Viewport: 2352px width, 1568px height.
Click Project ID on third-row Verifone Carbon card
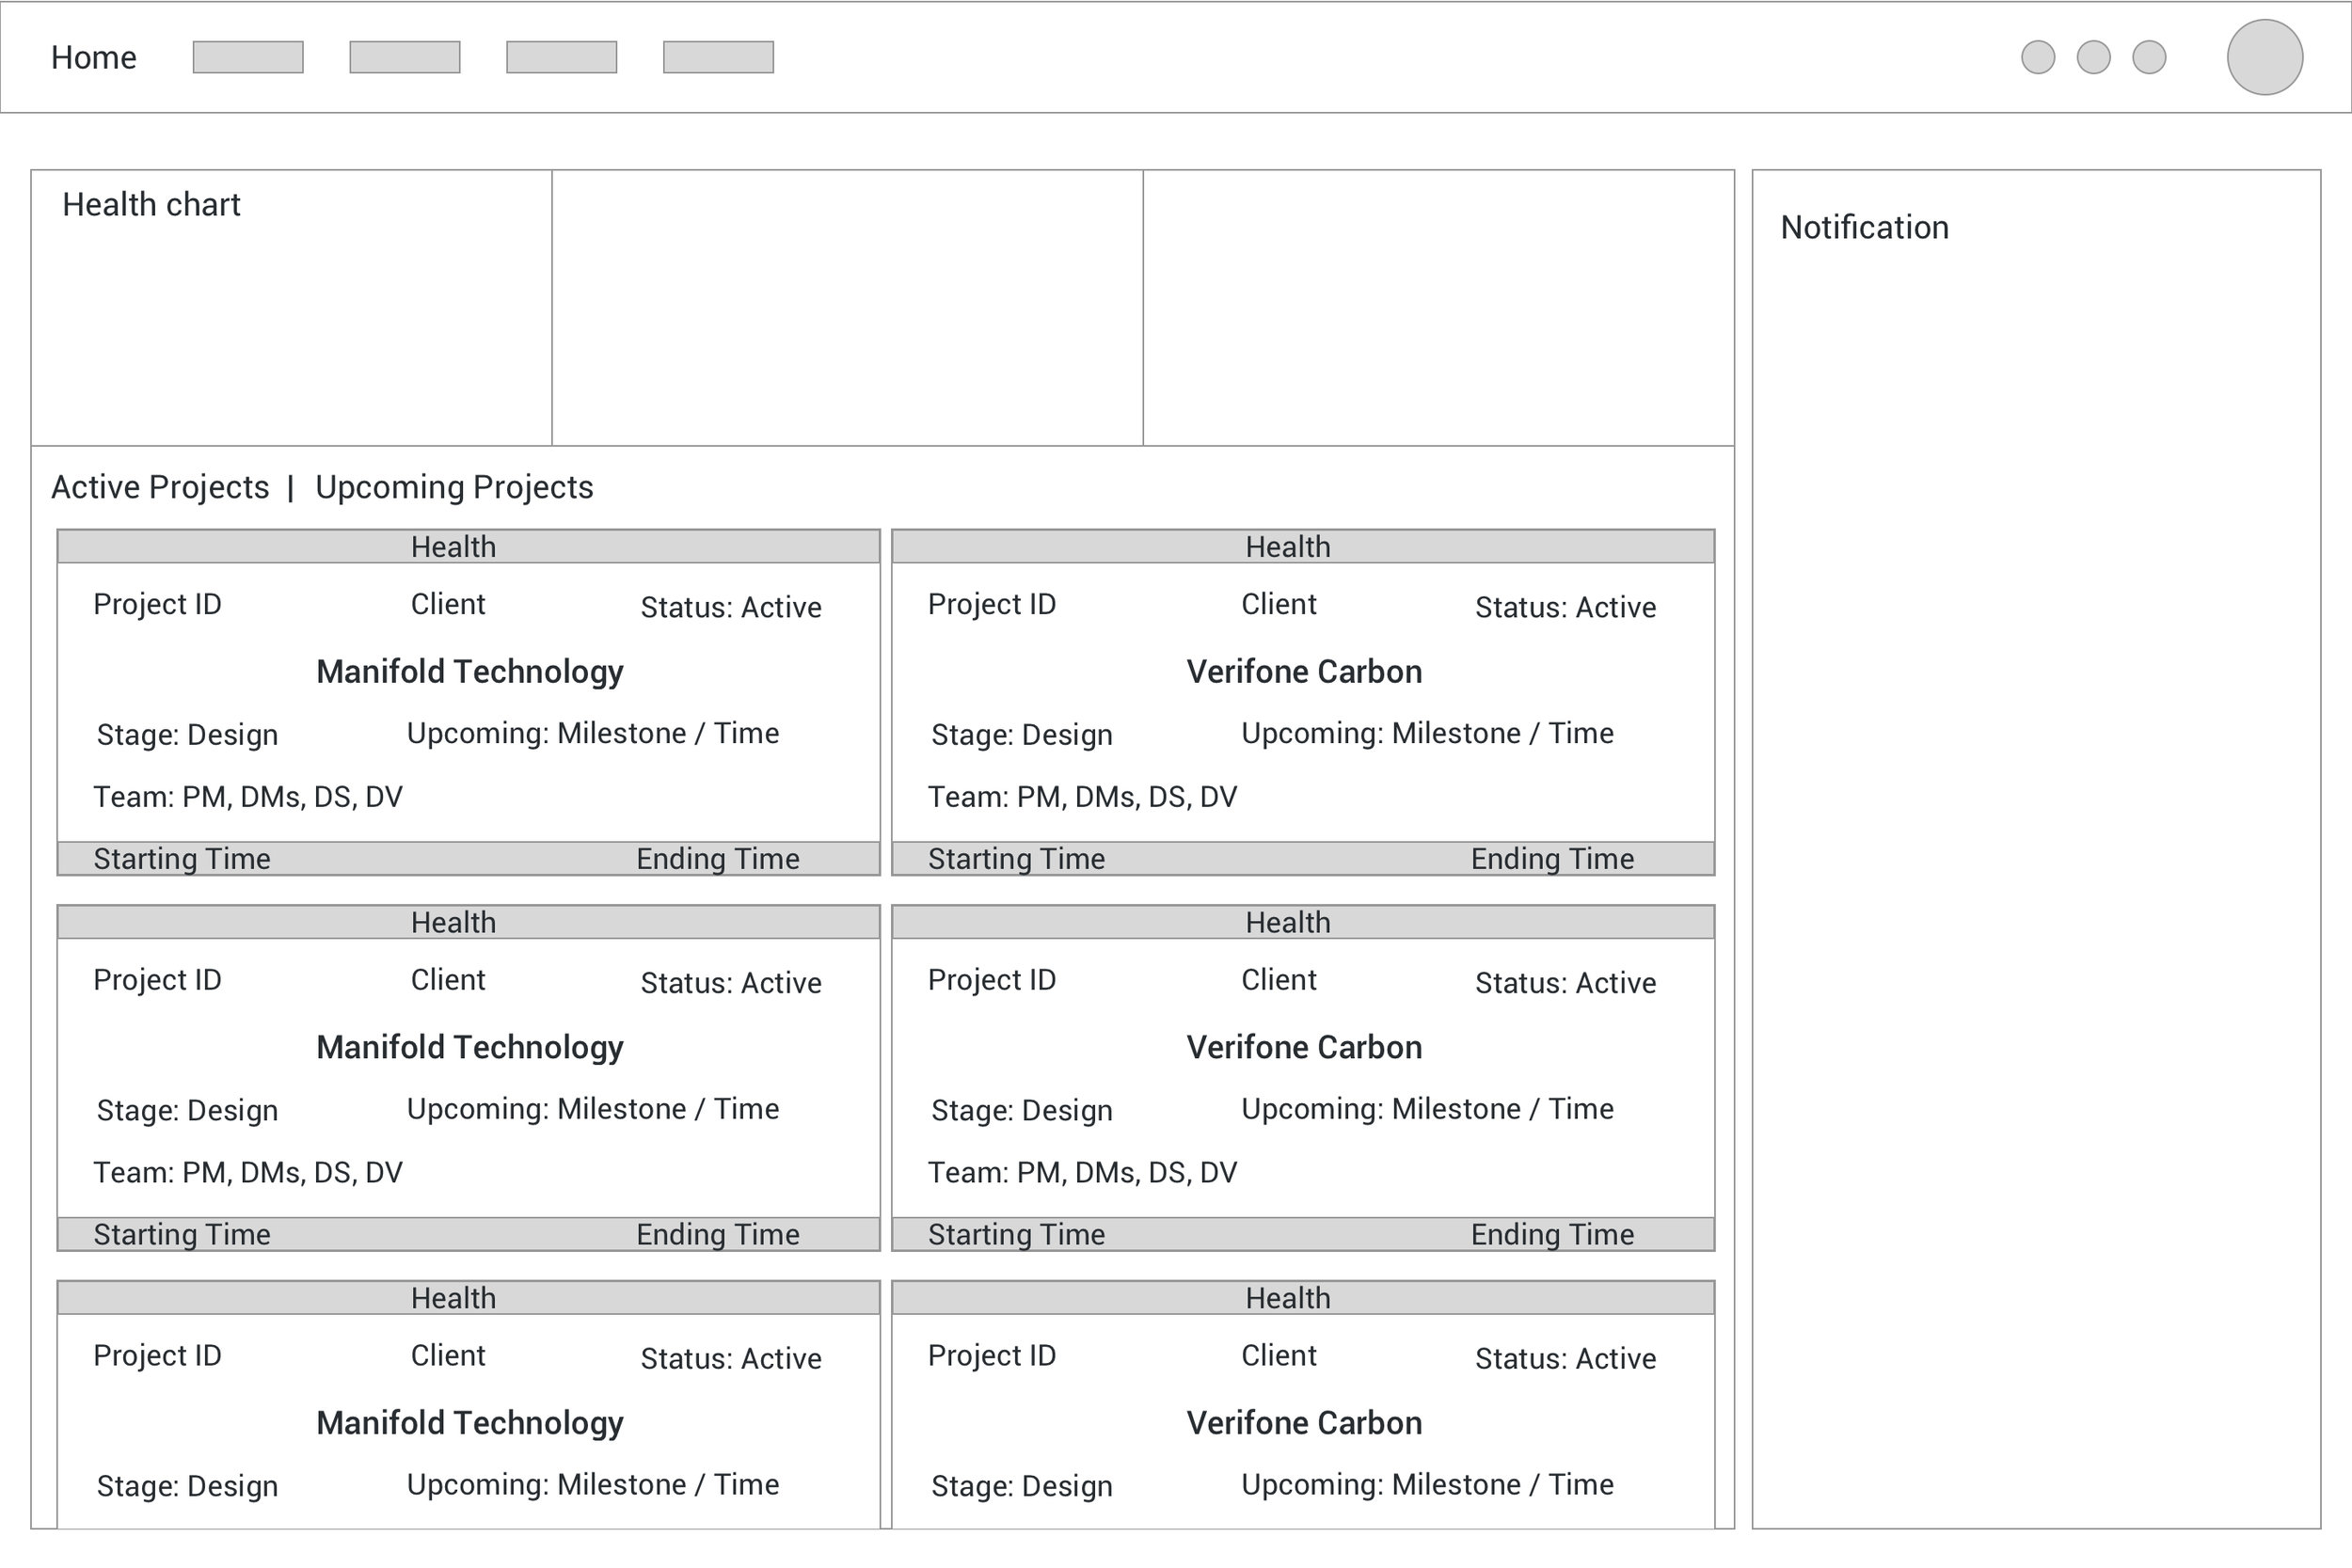pyautogui.click(x=992, y=1356)
